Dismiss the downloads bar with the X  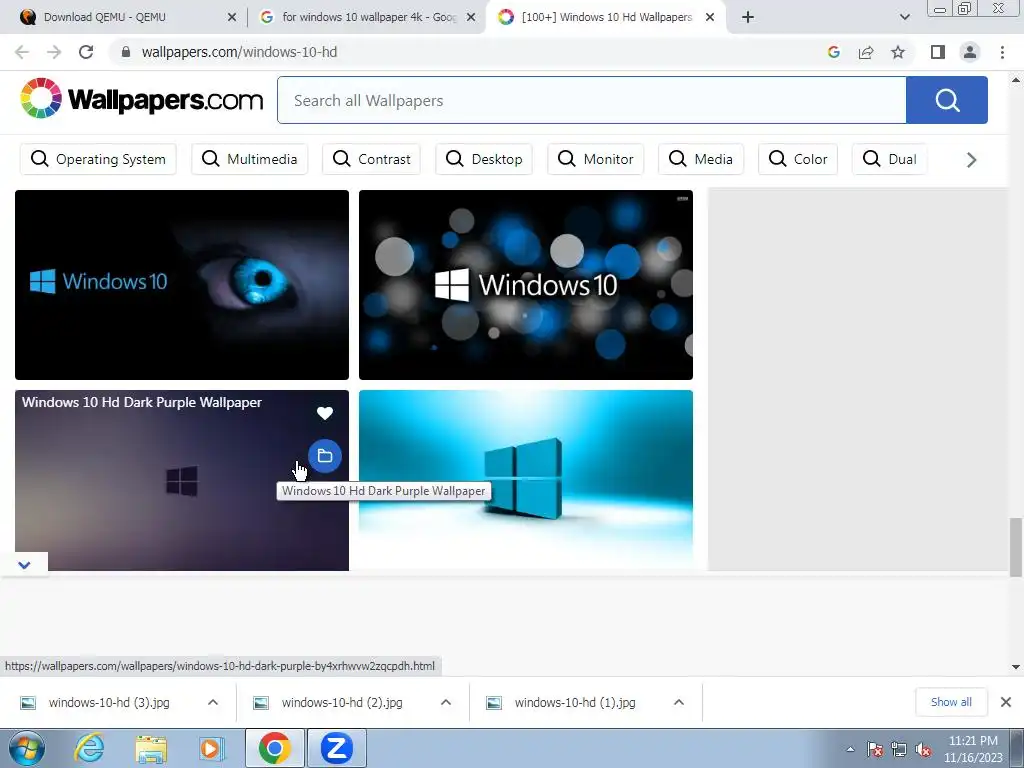click(x=1006, y=702)
